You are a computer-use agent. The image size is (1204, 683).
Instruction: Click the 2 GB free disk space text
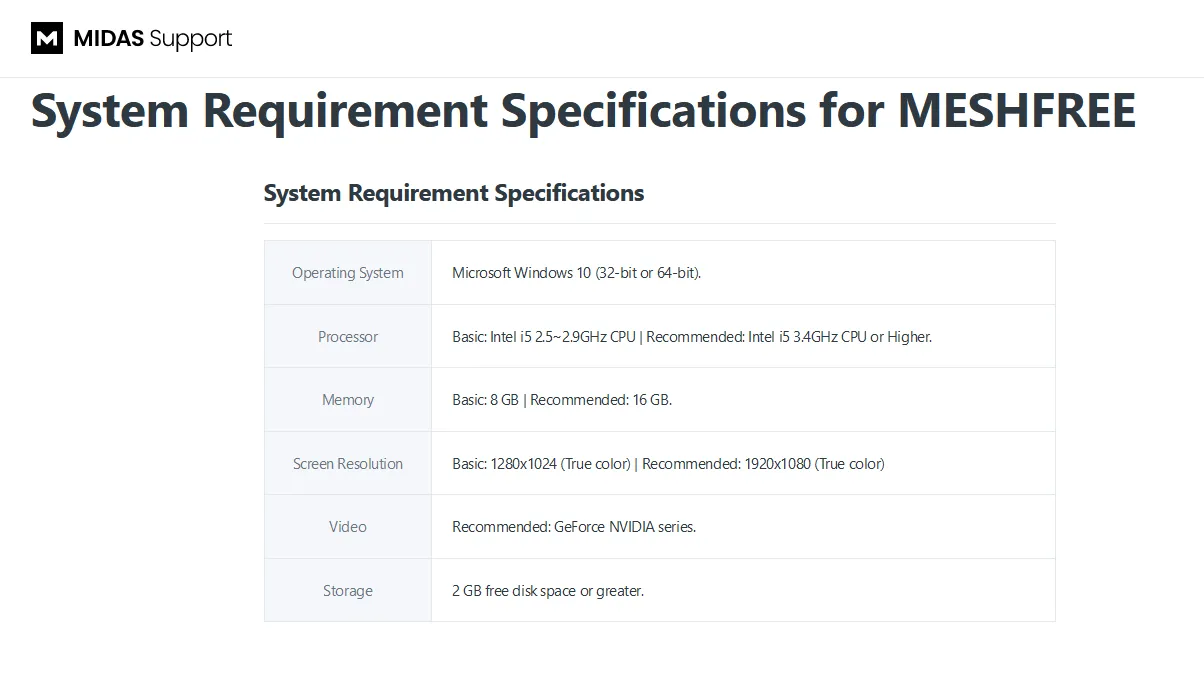[548, 591]
